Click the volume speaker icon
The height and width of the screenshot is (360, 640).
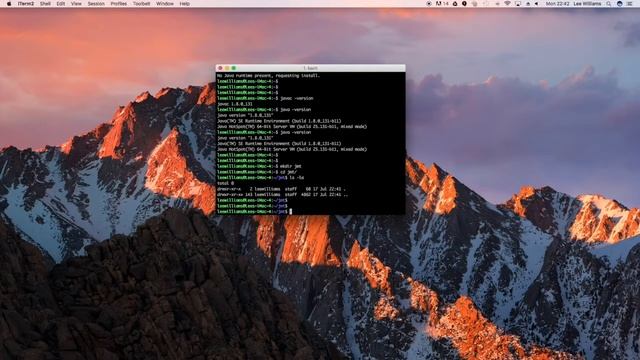(x=537, y=4)
